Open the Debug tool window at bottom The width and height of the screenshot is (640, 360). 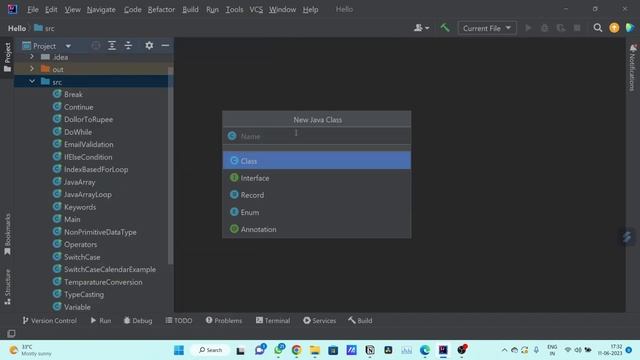coord(138,321)
